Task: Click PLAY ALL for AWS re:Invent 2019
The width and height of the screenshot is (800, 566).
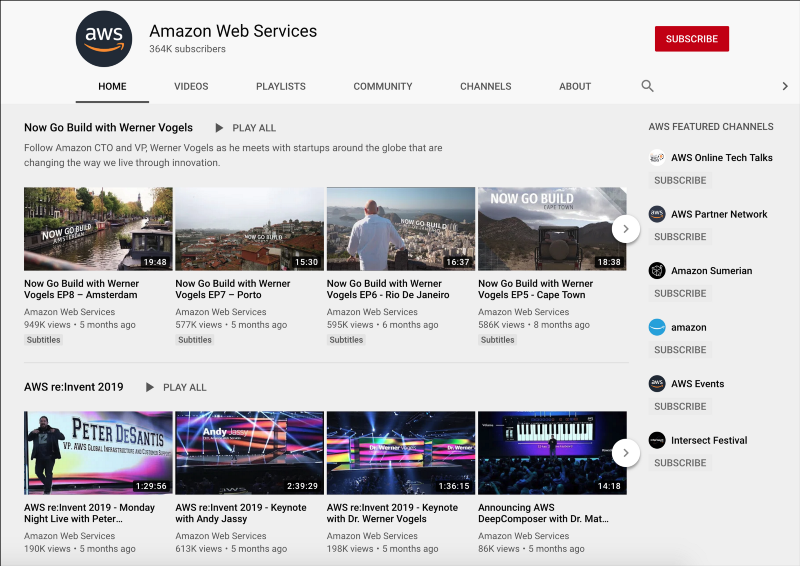Action: pyautogui.click(x=185, y=387)
